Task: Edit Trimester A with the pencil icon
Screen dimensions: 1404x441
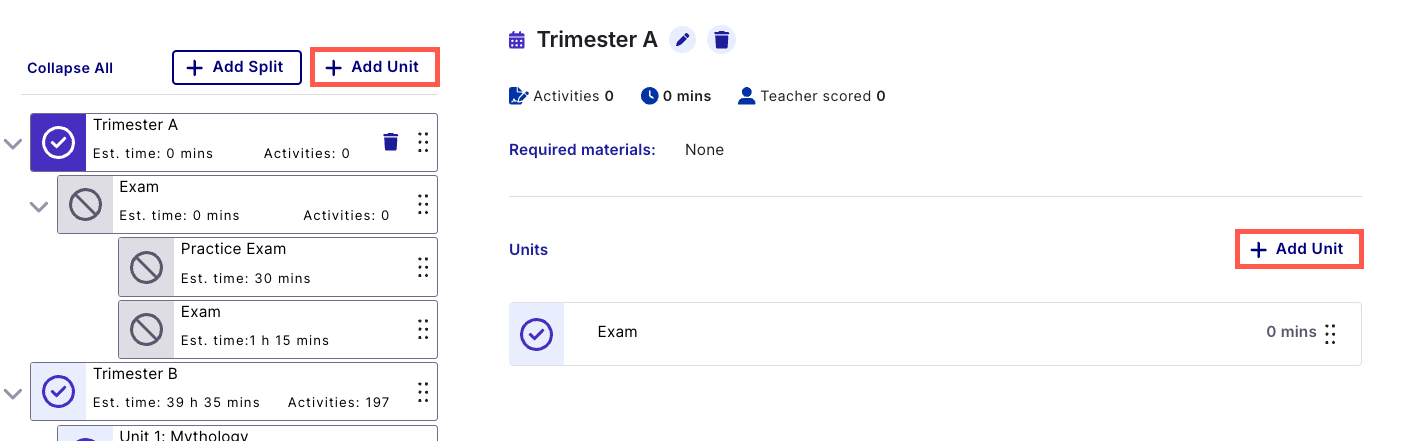Action: pyautogui.click(x=682, y=40)
